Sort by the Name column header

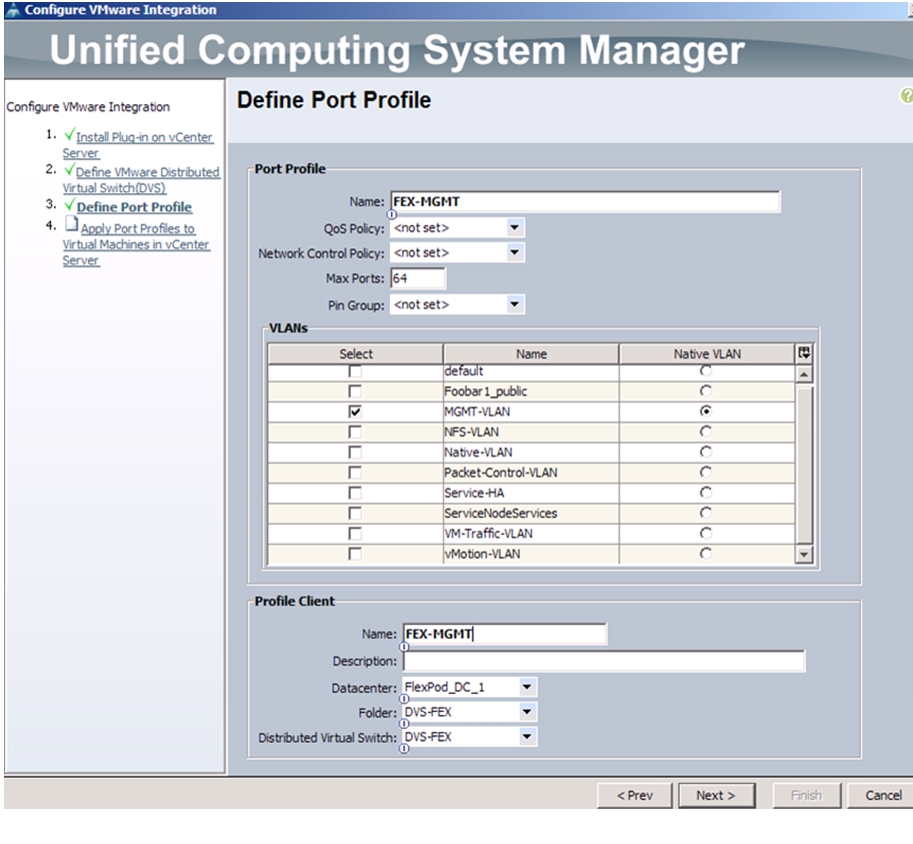531,354
